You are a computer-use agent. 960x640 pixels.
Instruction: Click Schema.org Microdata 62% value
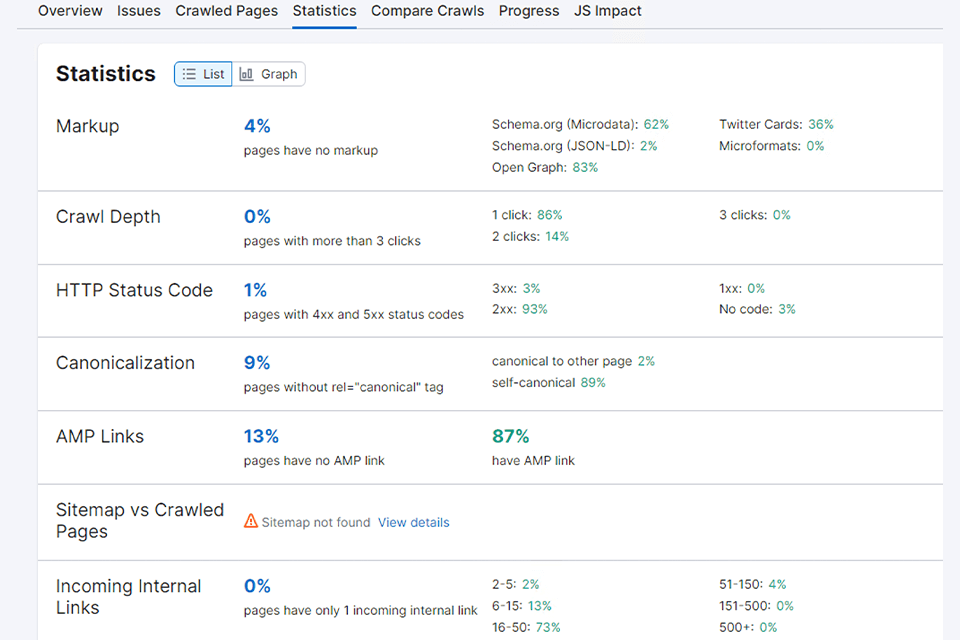pyautogui.click(x=656, y=125)
